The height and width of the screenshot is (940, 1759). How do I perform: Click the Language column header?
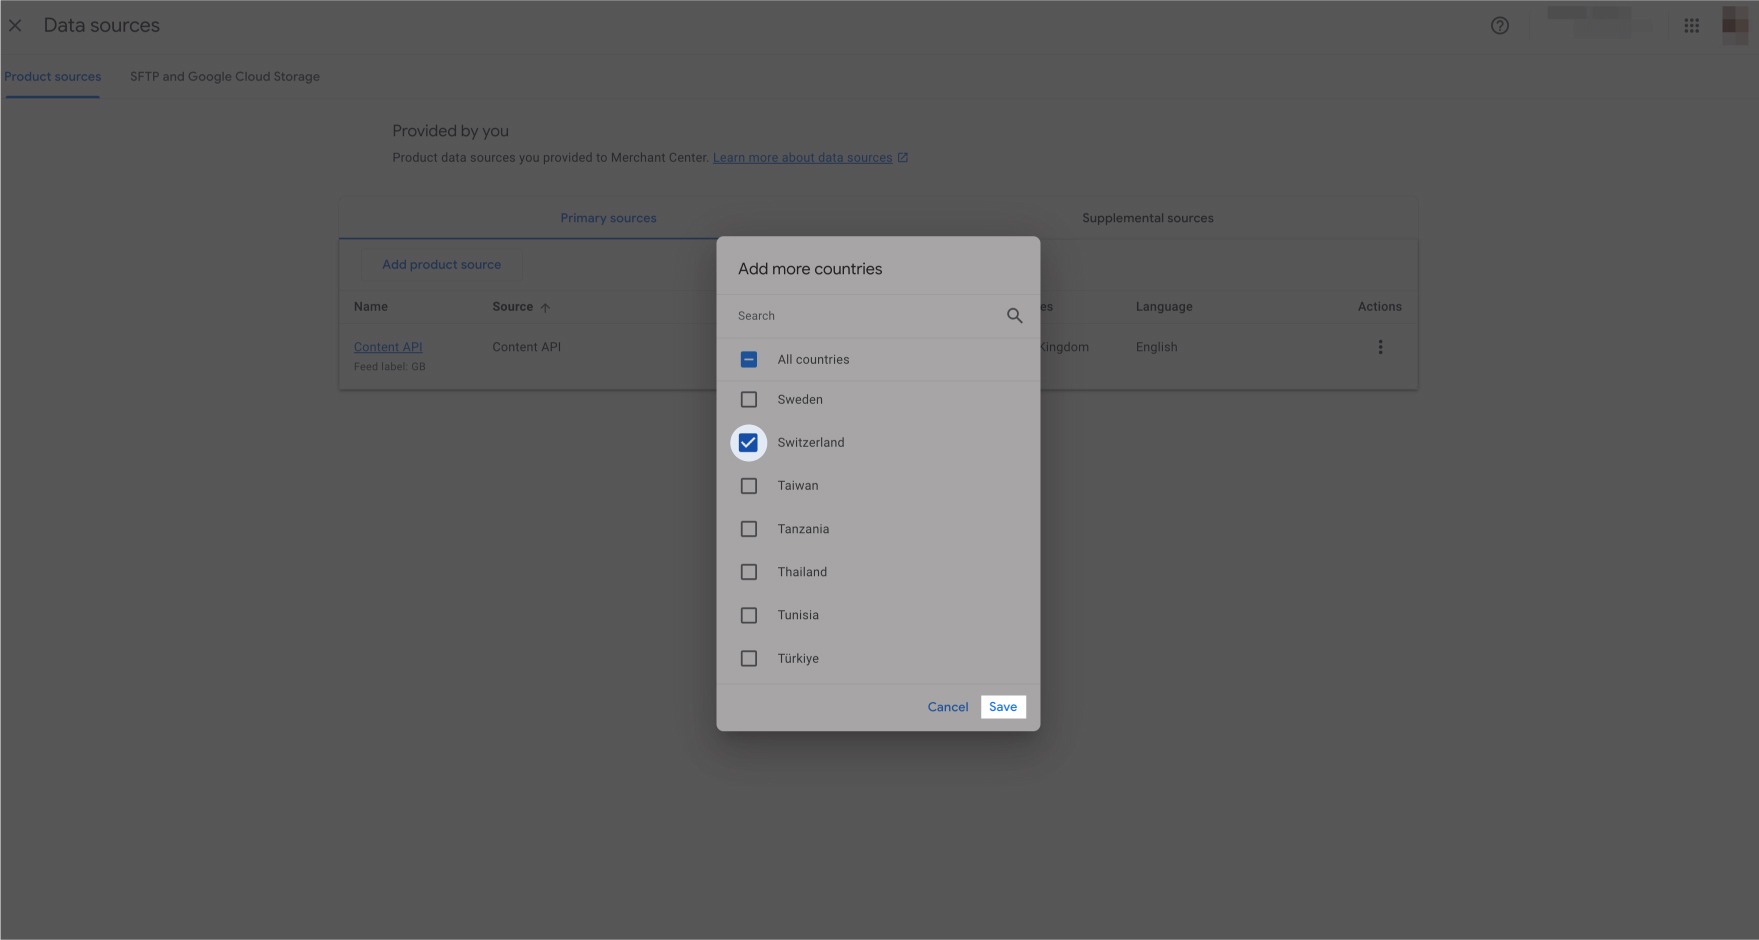pyautogui.click(x=1164, y=307)
